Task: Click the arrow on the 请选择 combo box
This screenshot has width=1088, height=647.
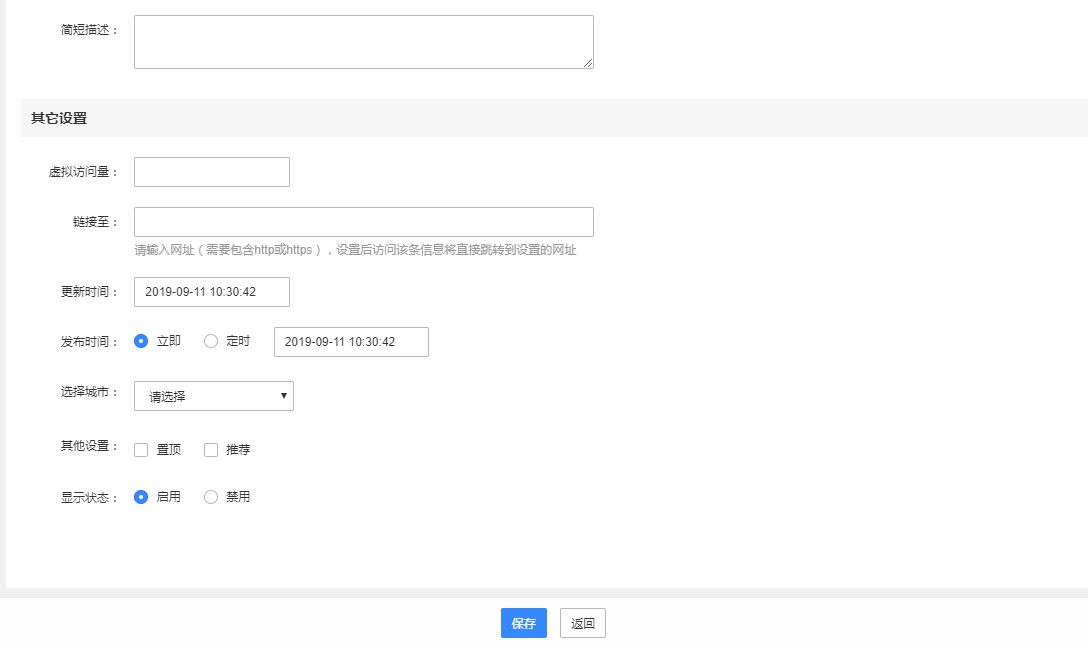Action: [285, 396]
